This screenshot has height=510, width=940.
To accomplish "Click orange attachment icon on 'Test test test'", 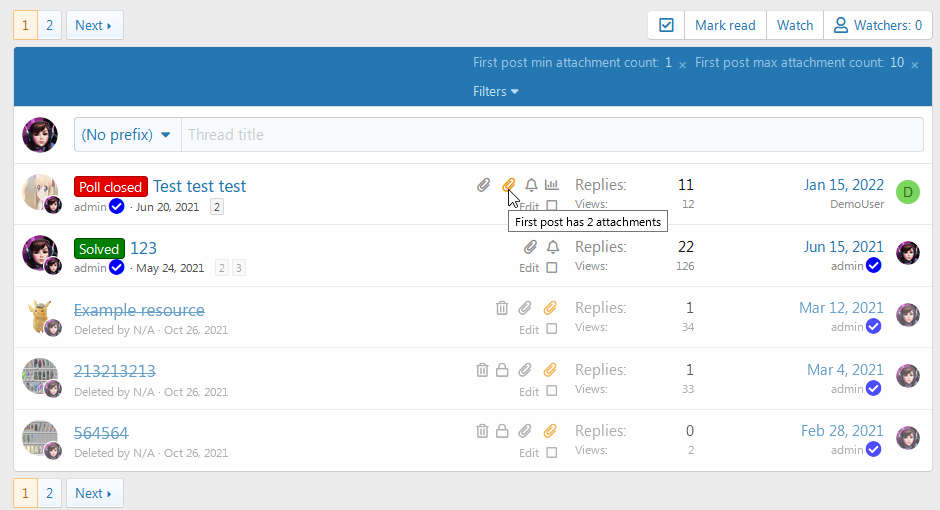I will (x=508, y=185).
